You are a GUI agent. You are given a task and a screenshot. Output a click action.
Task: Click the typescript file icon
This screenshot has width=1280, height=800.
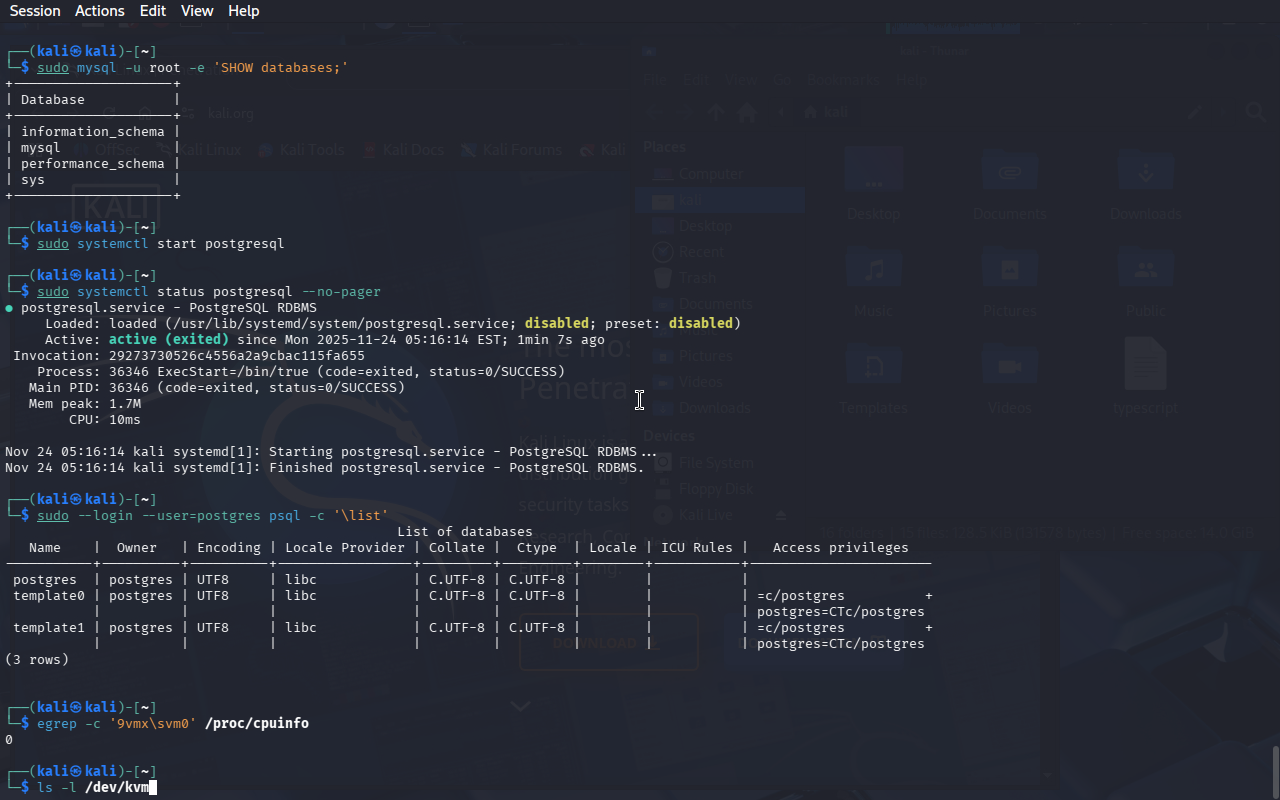pos(1145,366)
